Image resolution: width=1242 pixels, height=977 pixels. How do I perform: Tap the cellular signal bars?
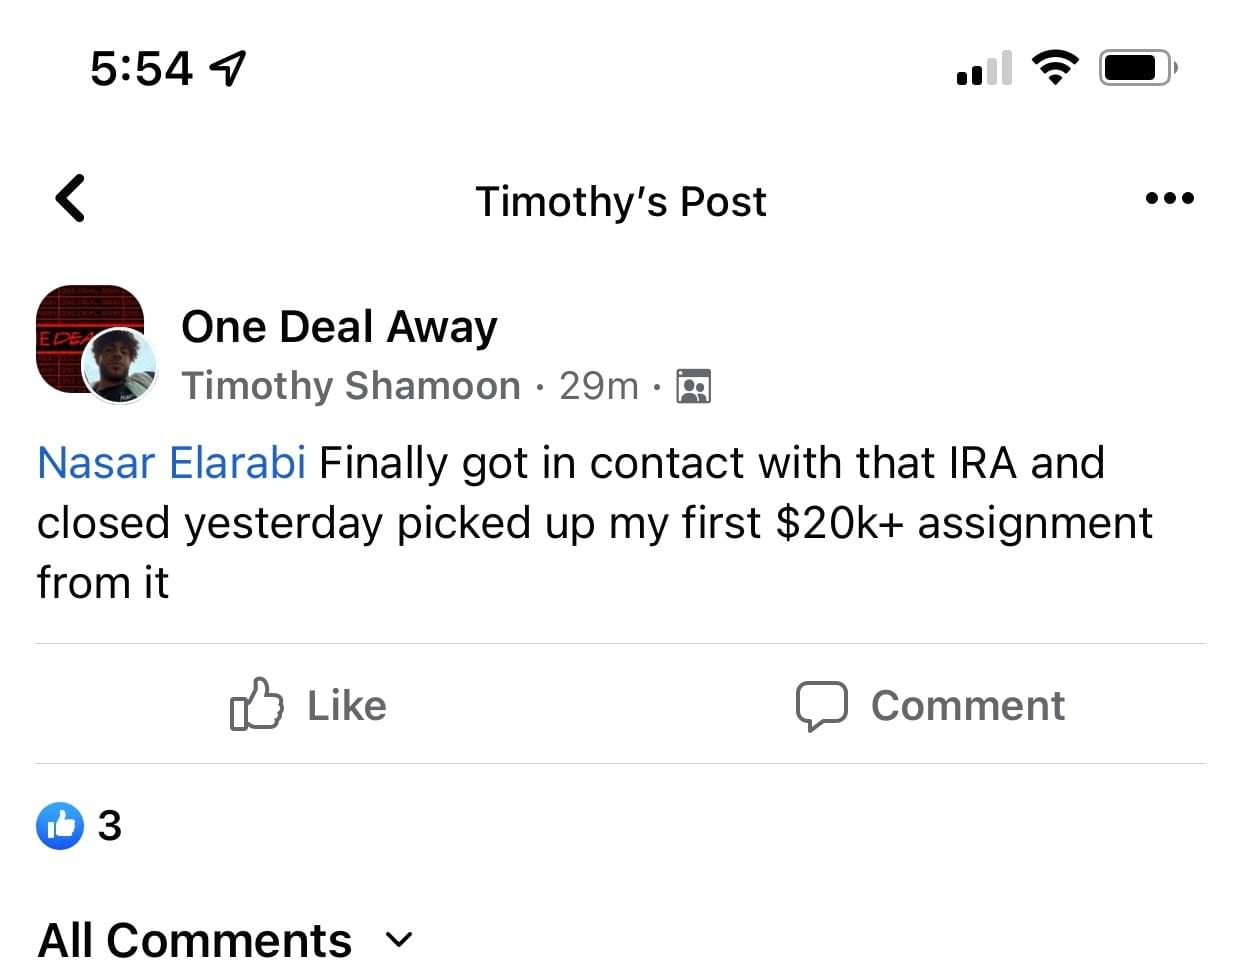tap(984, 68)
